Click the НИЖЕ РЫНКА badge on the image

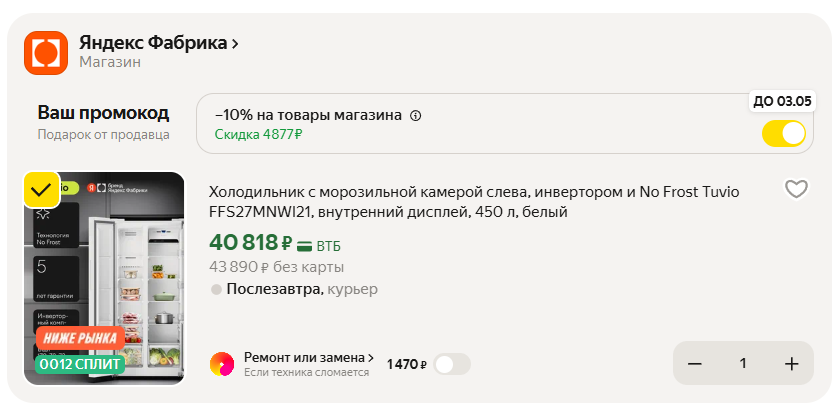pos(80,339)
